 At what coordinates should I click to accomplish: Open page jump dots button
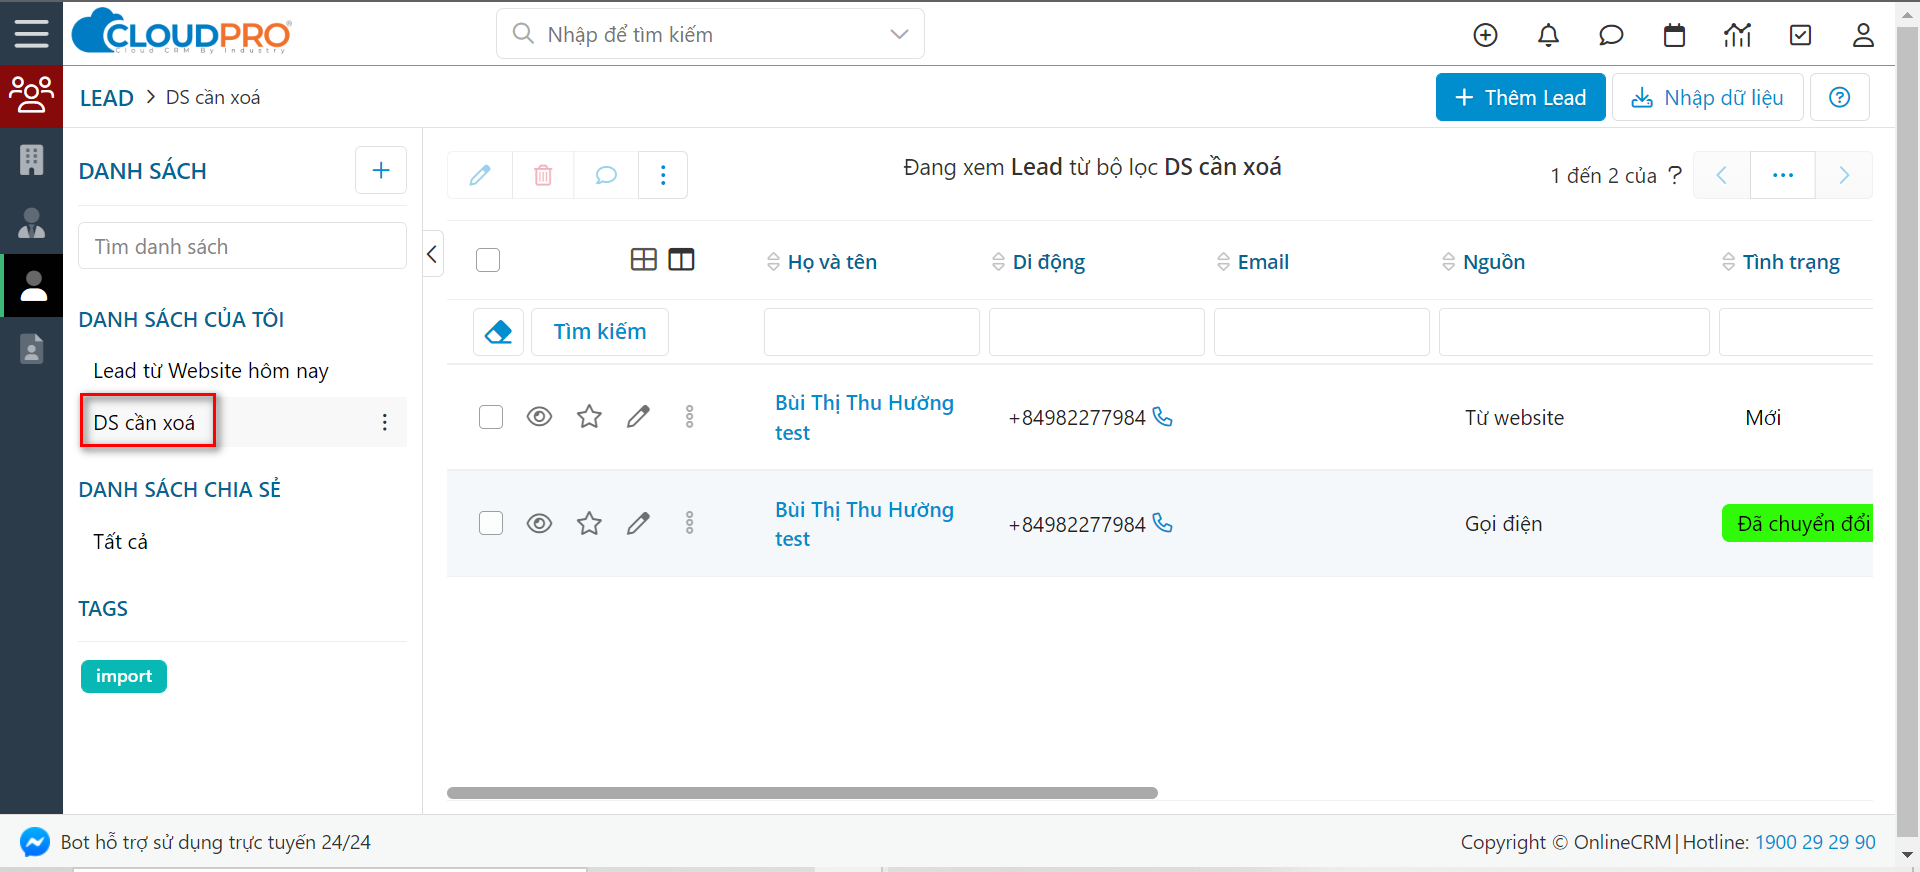click(x=1783, y=175)
